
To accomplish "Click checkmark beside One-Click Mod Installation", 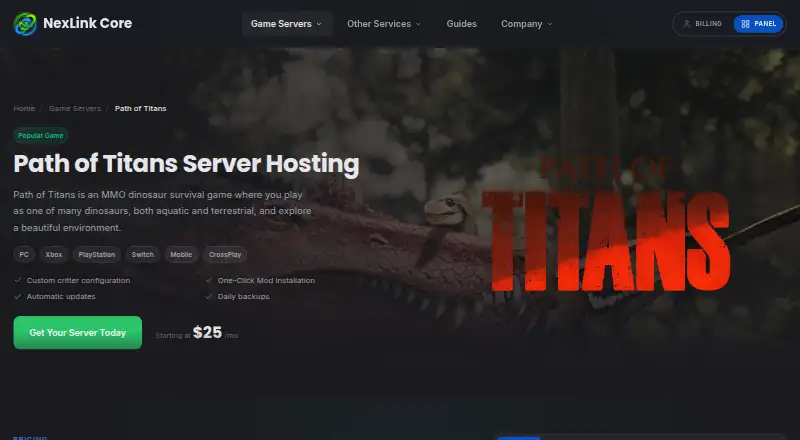I will [209, 280].
